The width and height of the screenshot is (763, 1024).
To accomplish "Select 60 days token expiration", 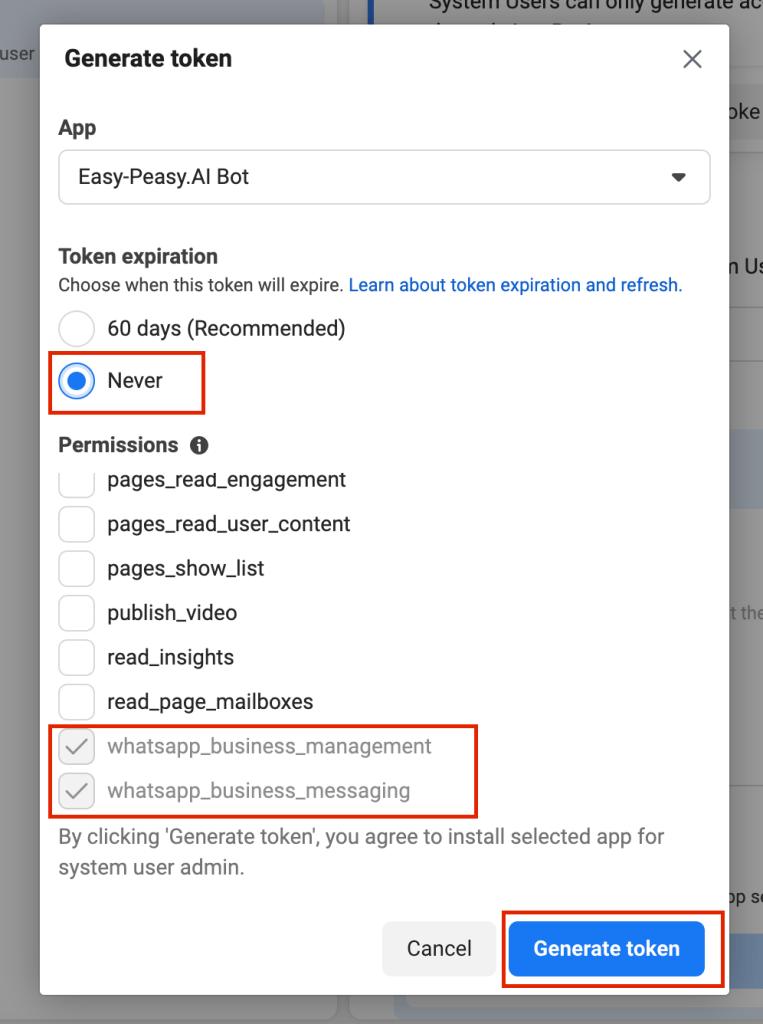I will tap(77, 328).
